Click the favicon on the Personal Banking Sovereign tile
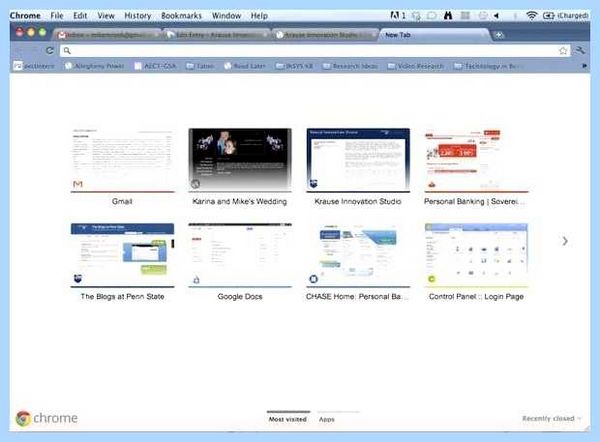 [432, 184]
